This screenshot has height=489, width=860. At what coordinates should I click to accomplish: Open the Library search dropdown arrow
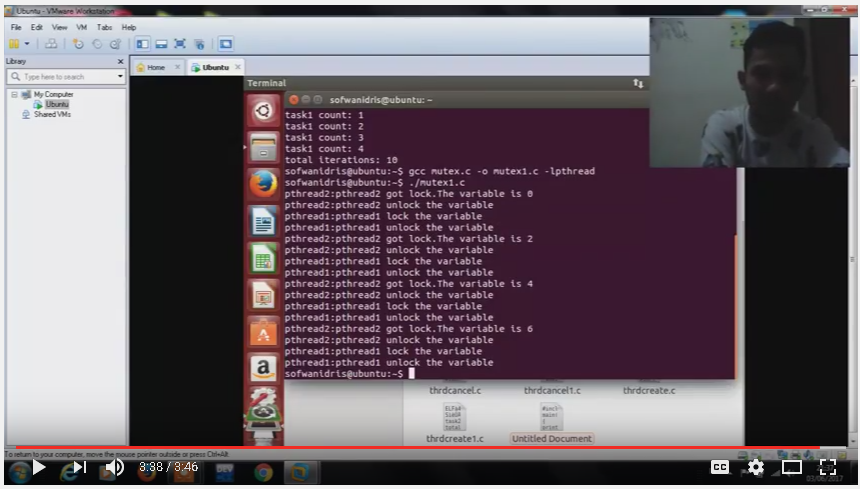pyautogui.click(x=120, y=77)
